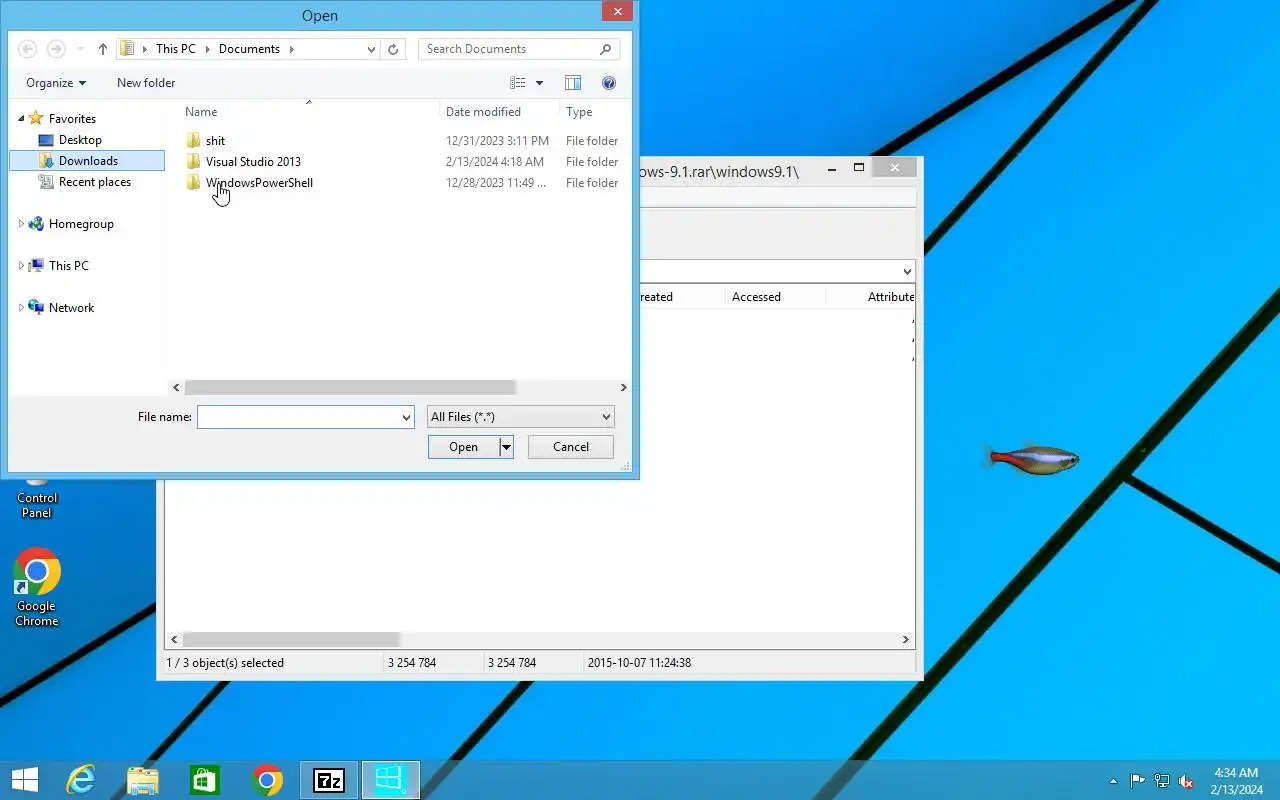1280x800 pixels.
Task: Go forward in the Open dialog
Action: [57, 49]
